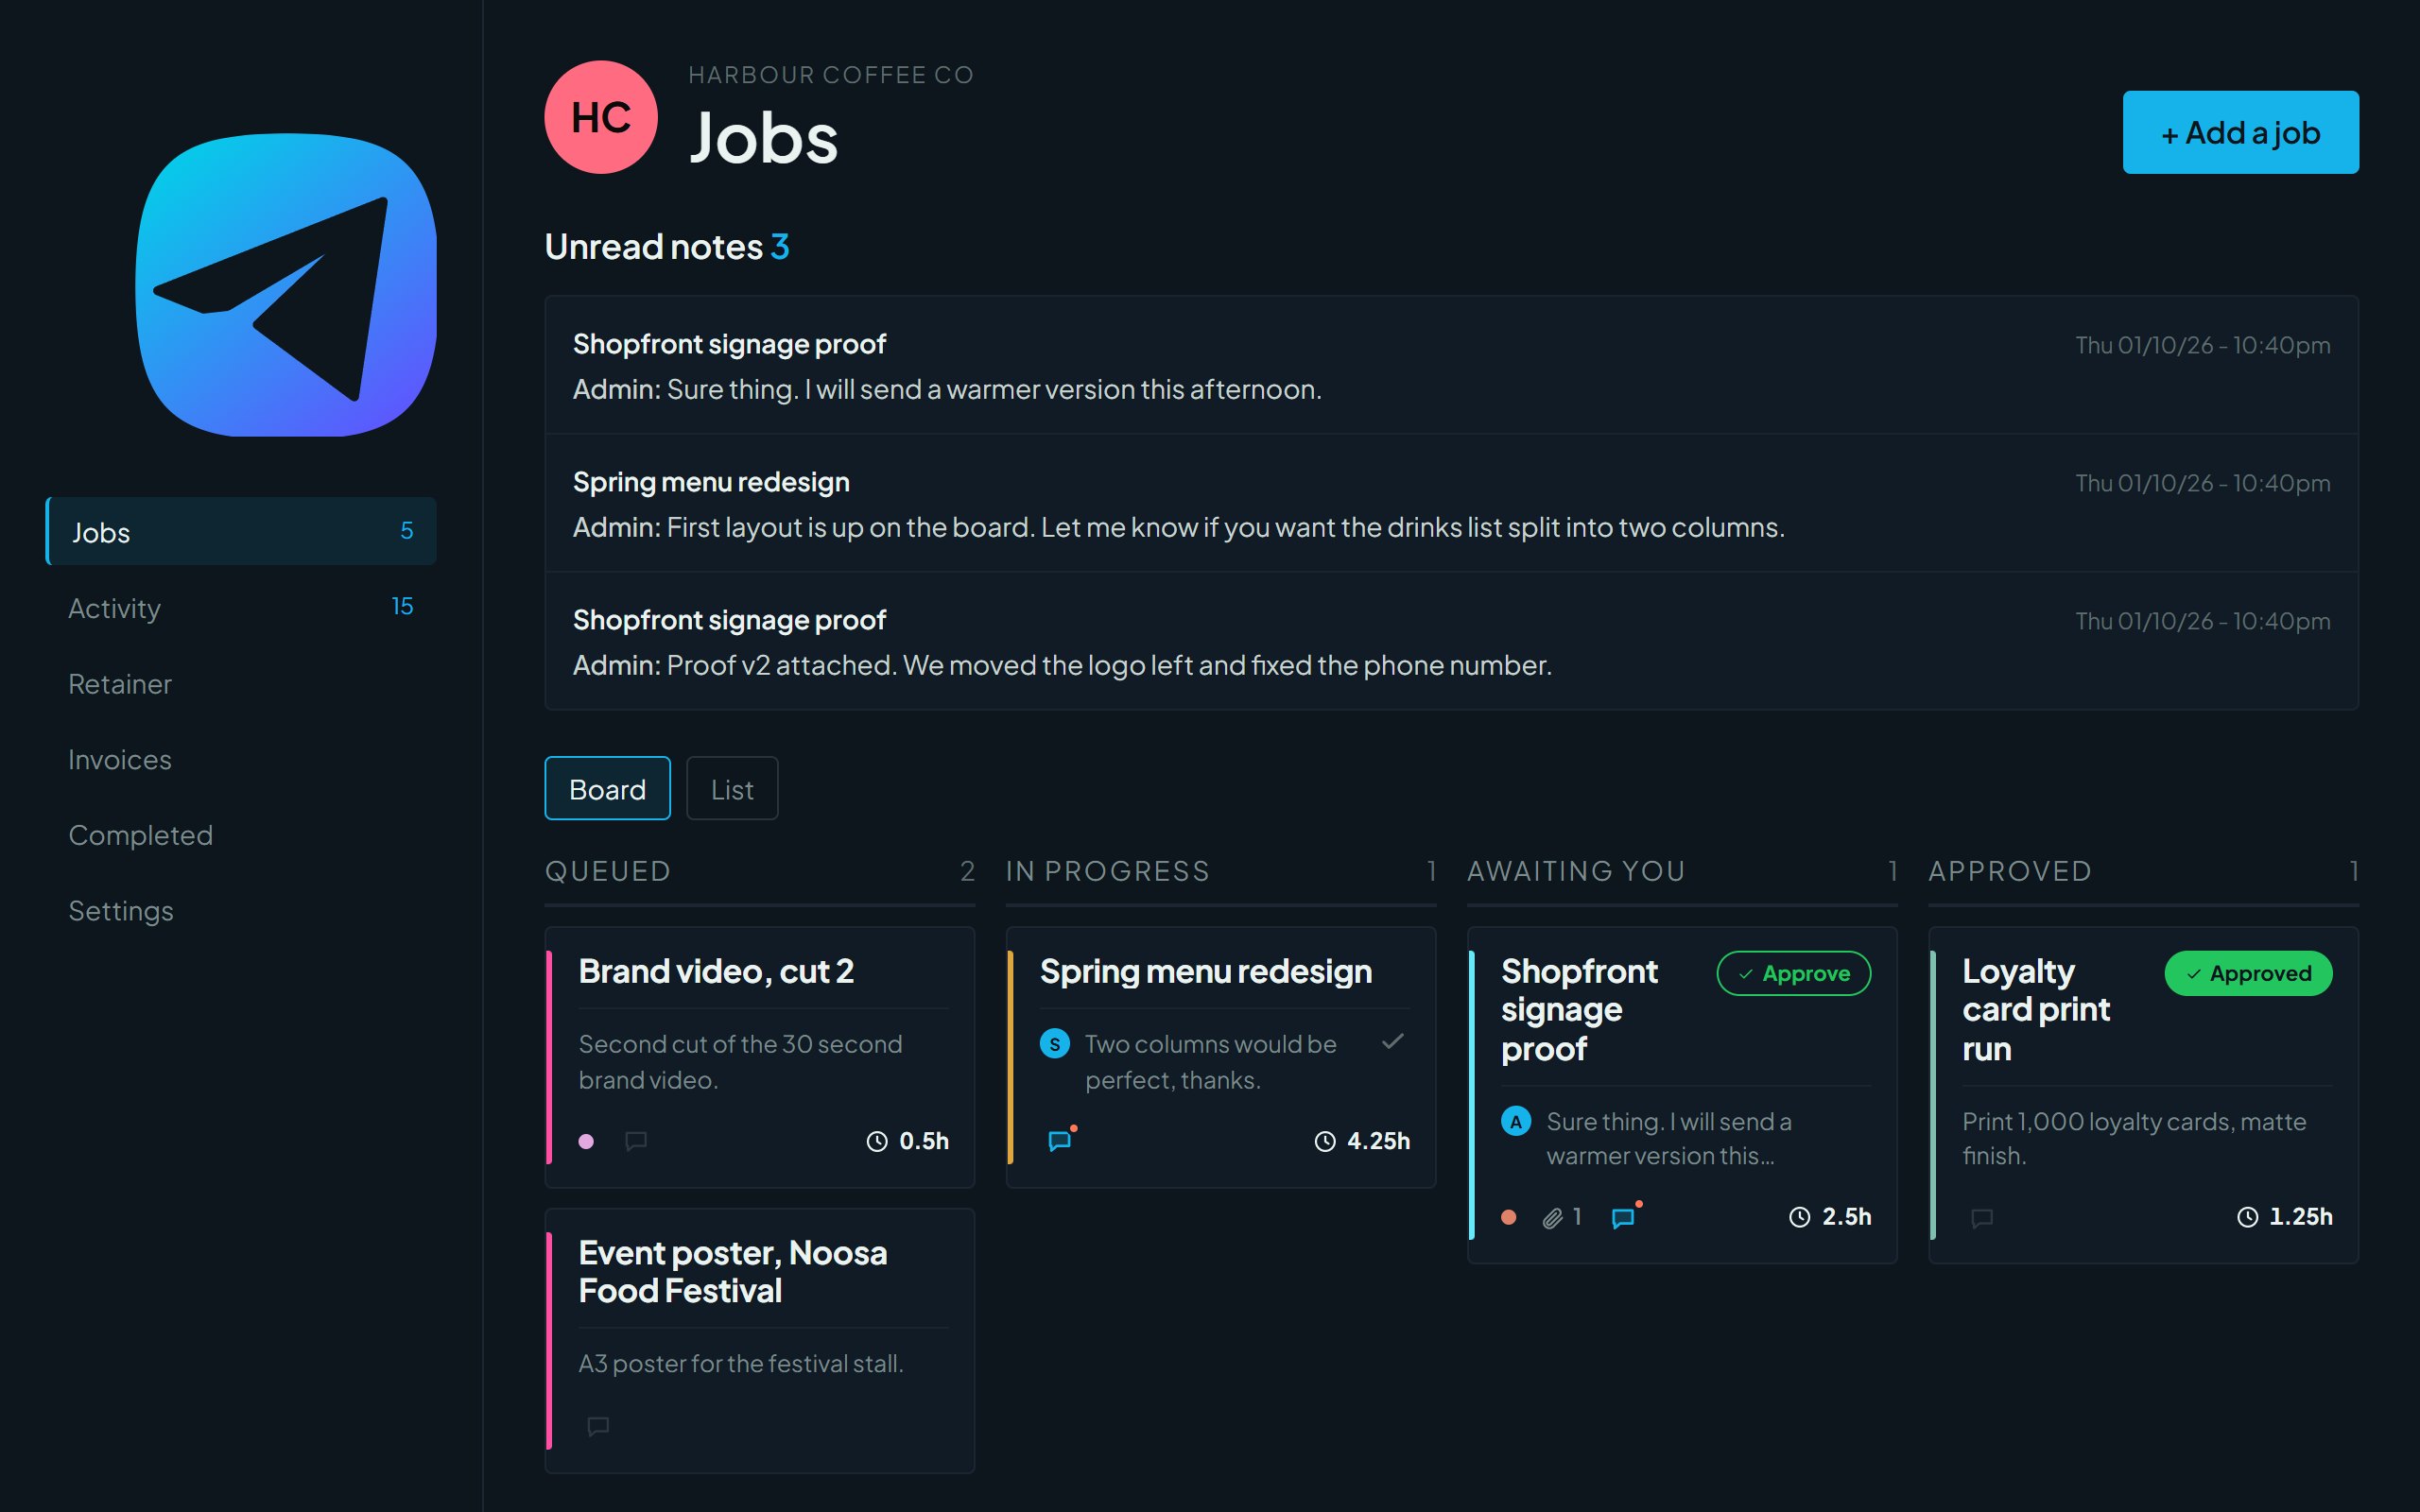Click the S avatar on Spring menu card
2420x1512 pixels.
[x=1055, y=1044]
